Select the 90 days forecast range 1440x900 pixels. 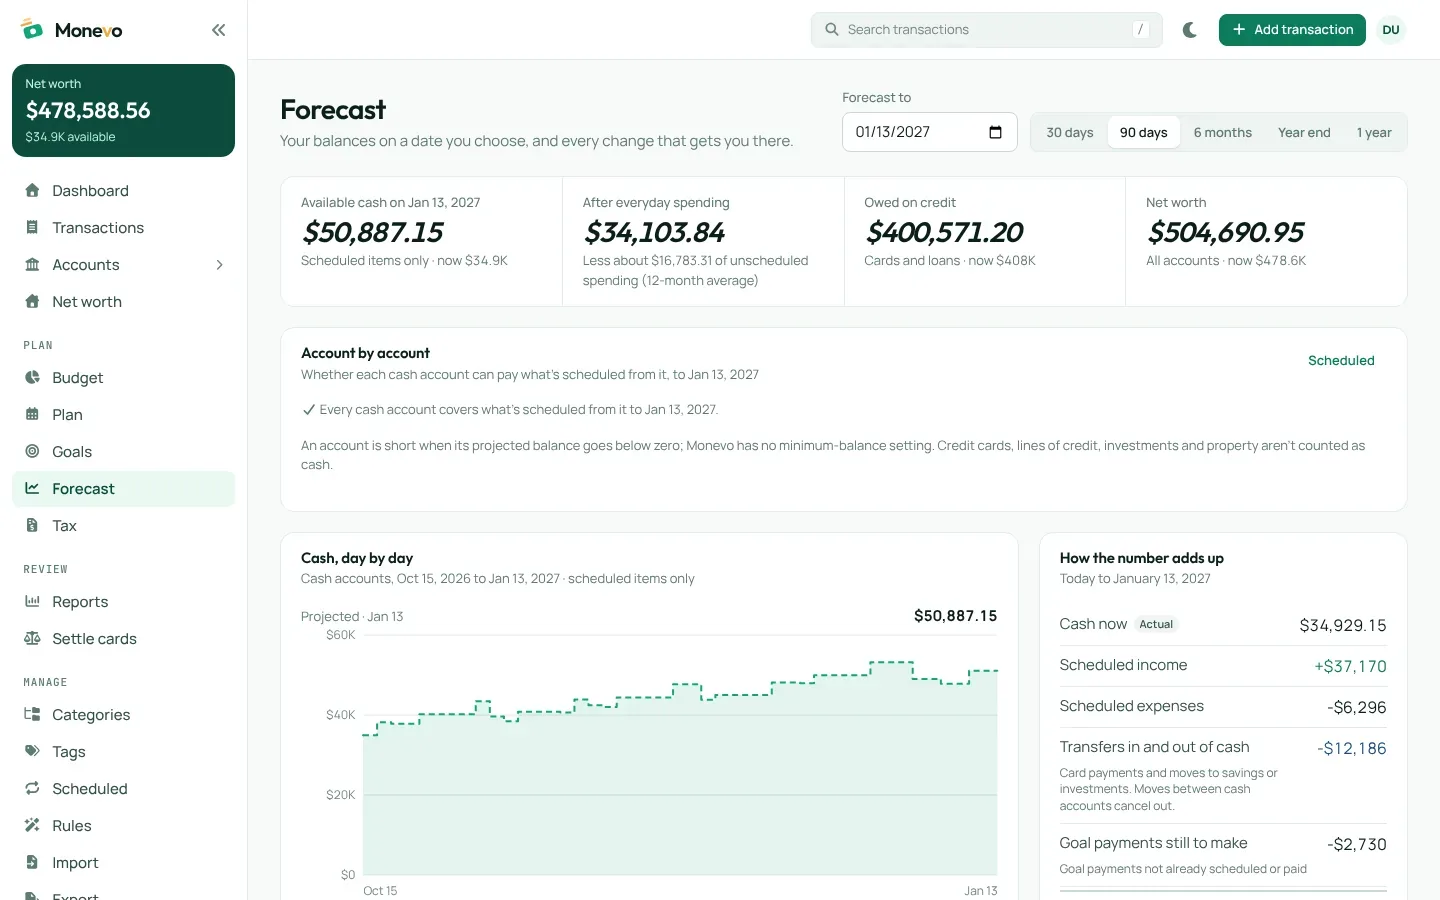1143,132
